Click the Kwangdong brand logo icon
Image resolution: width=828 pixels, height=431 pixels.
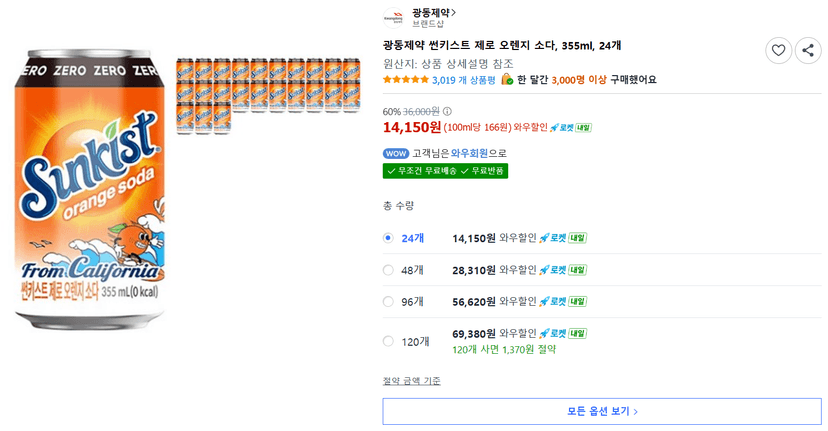pyautogui.click(x=393, y=18)
